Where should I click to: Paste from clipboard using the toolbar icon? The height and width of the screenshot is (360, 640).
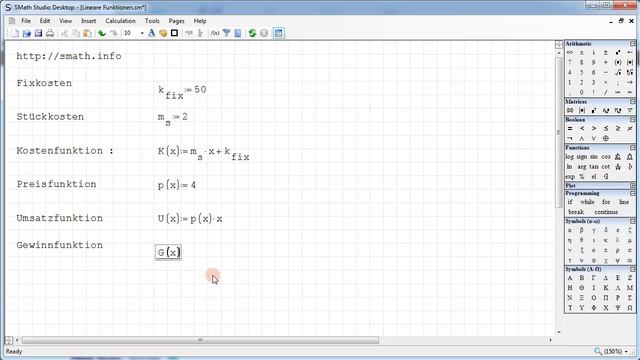[87, 33]
